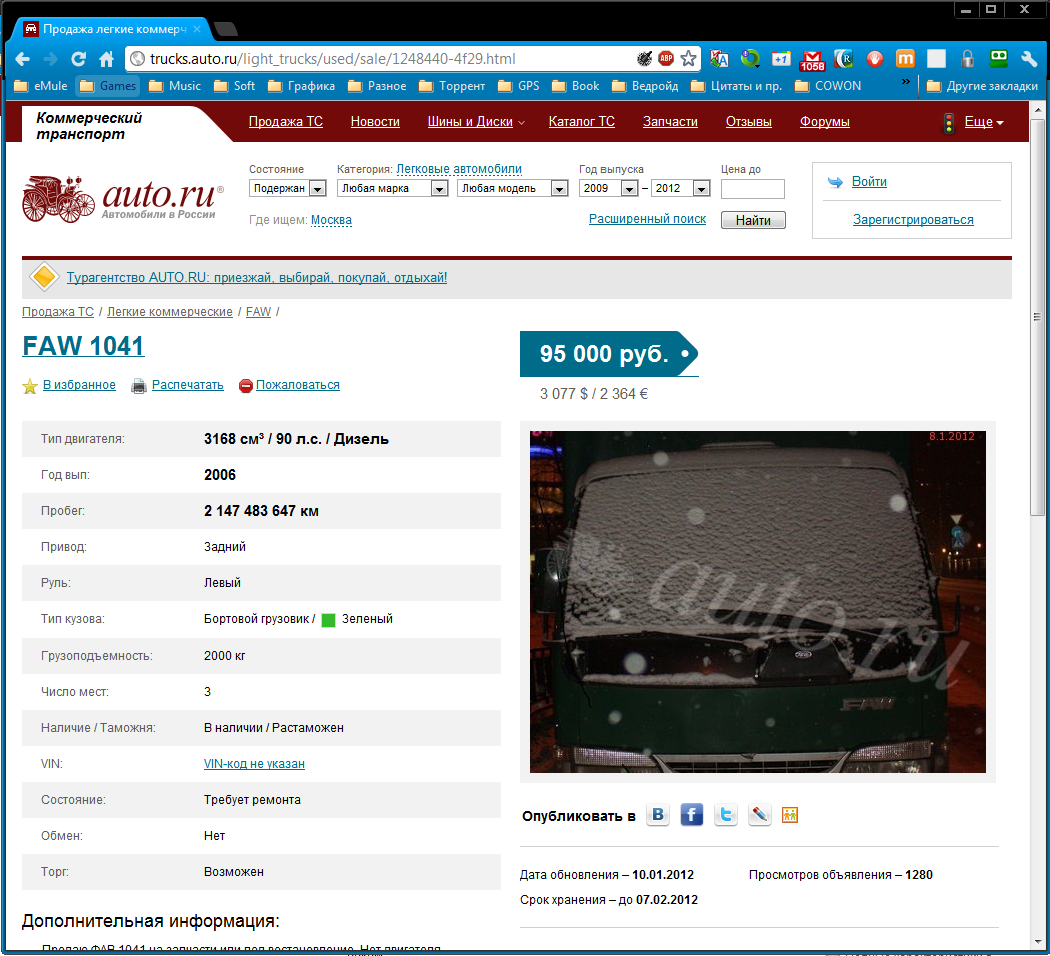Share listing on VKontakte

tap(658, 815)
